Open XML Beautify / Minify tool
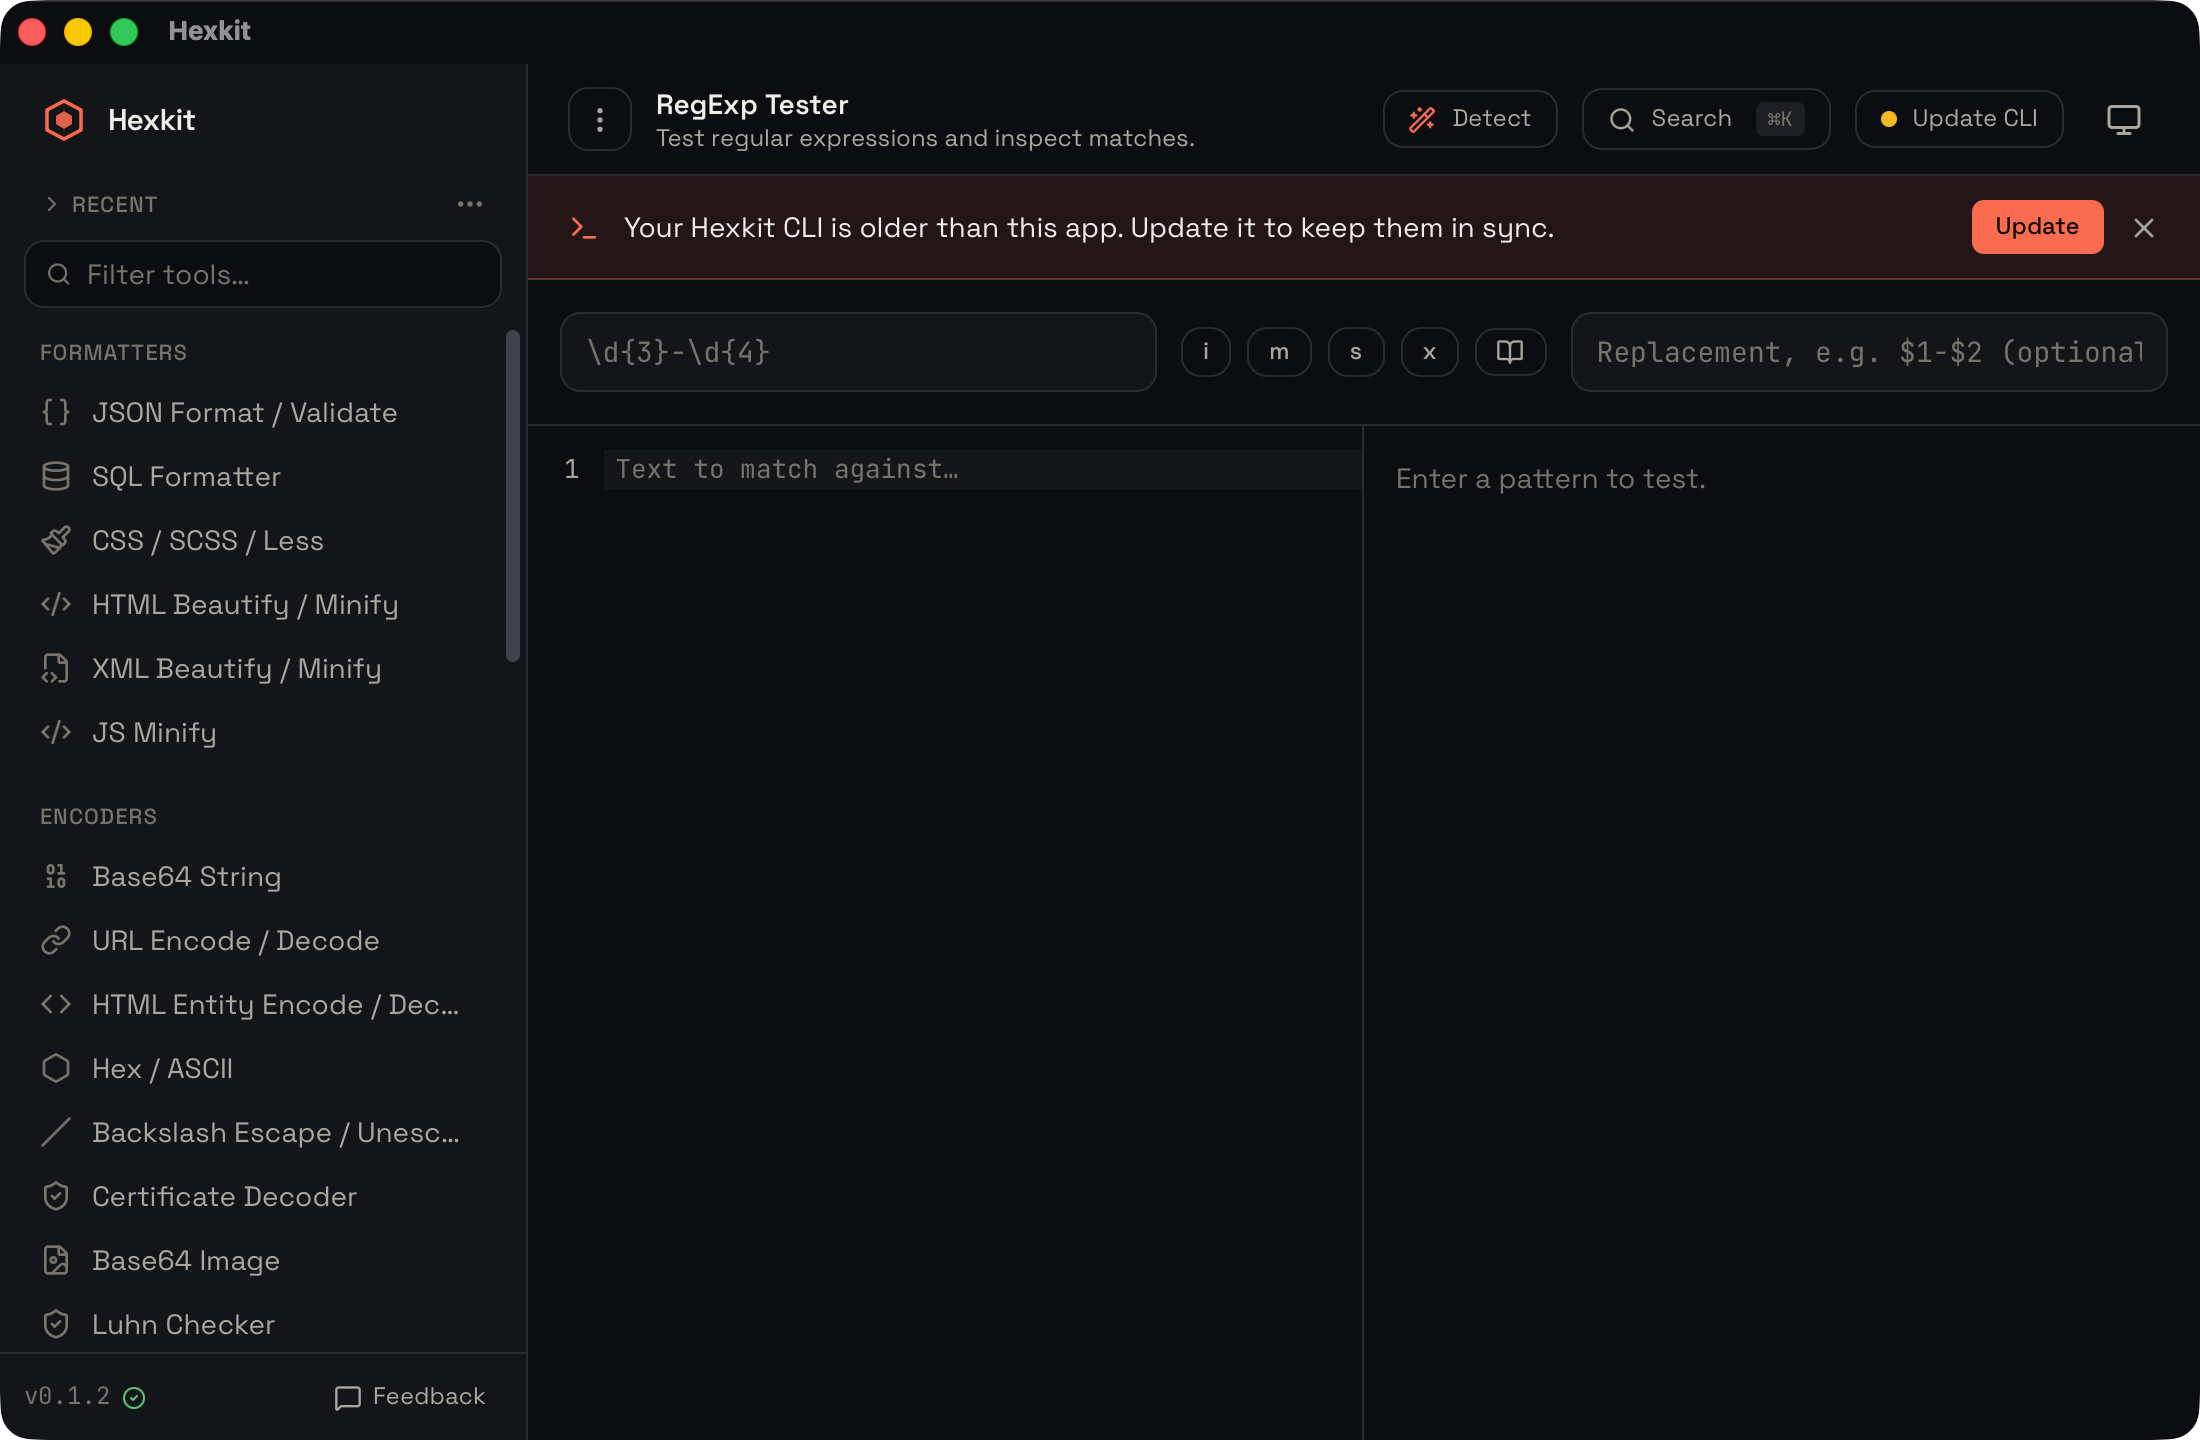 coord(263,669)
